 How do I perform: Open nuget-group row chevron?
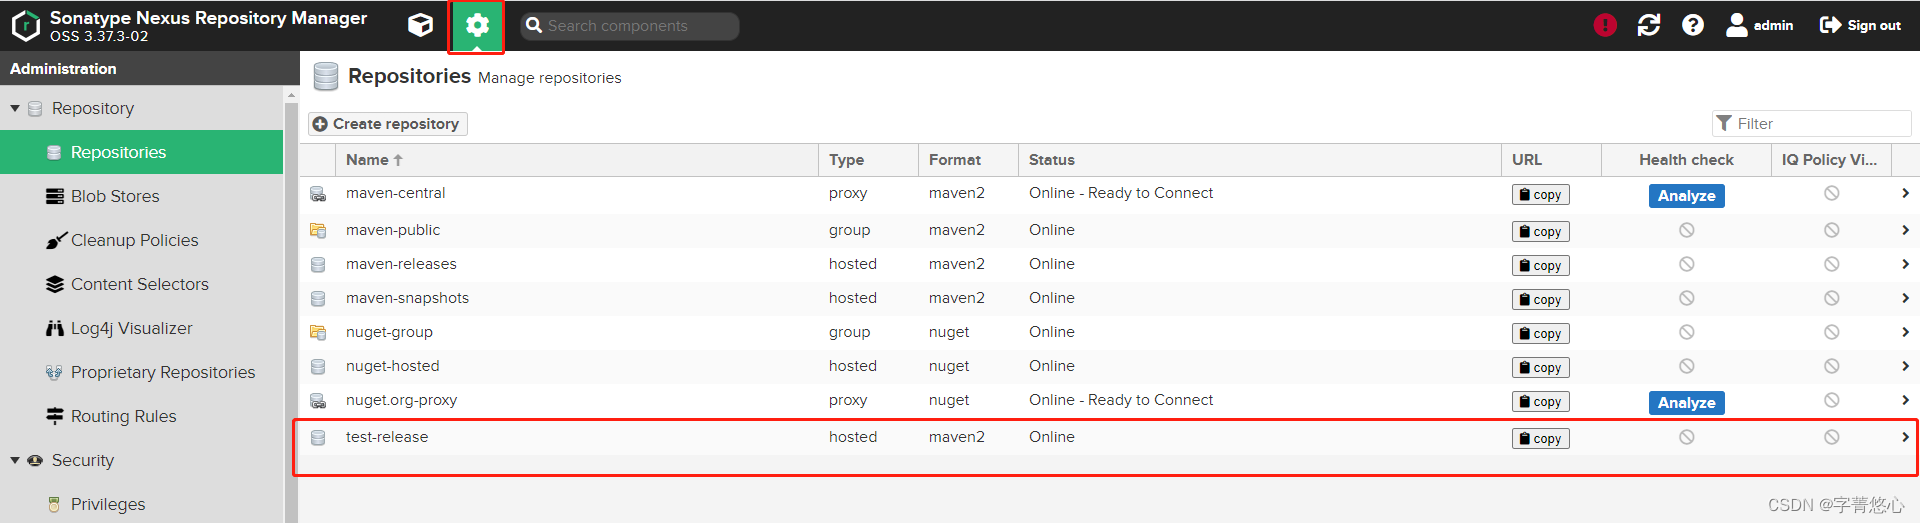(x=1905, y=332)
